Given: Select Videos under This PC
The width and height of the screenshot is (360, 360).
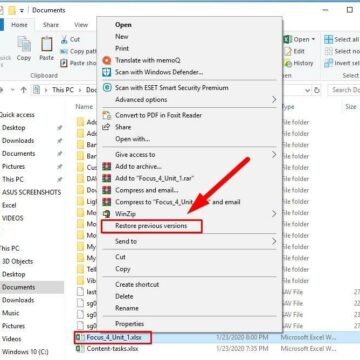Looking at the screenshot, I should pos(12,339).
